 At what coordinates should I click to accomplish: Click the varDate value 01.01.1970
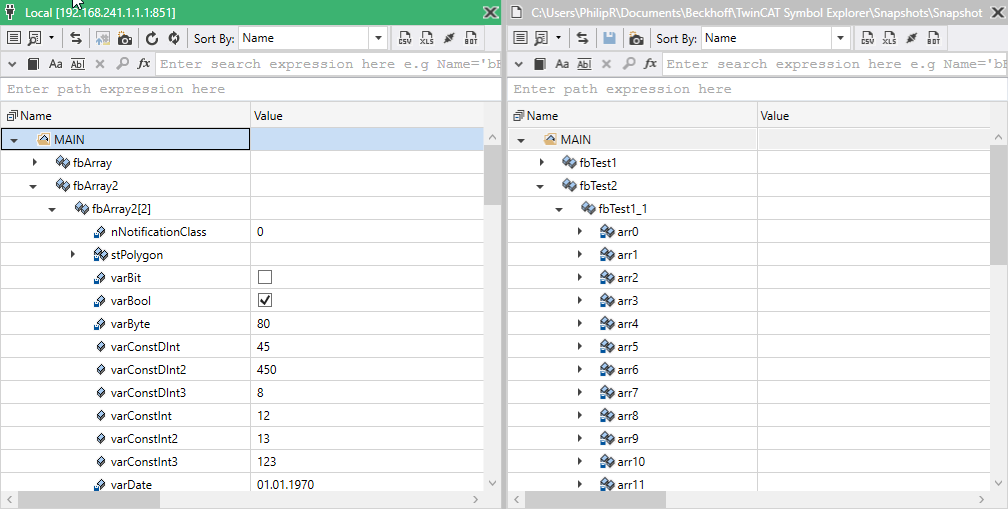point(285,485)
